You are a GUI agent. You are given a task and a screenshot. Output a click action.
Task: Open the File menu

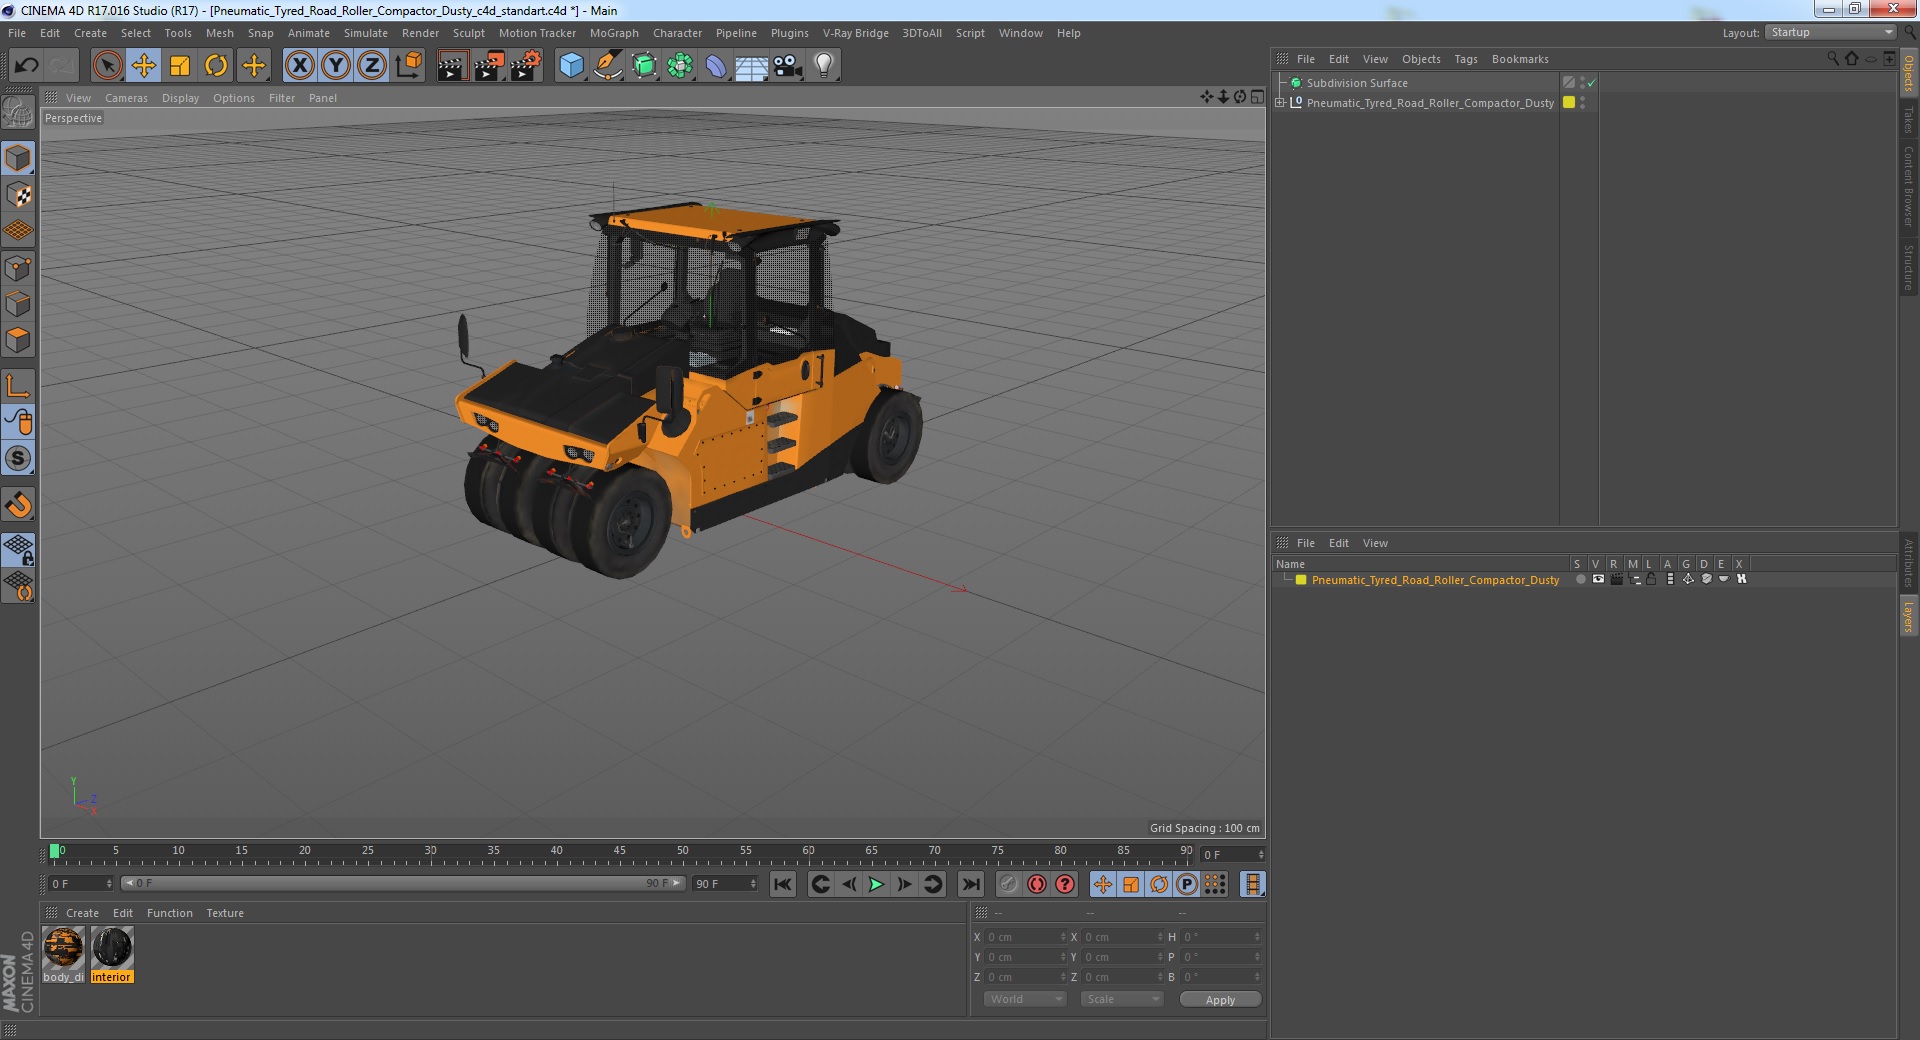coord(17,33)
